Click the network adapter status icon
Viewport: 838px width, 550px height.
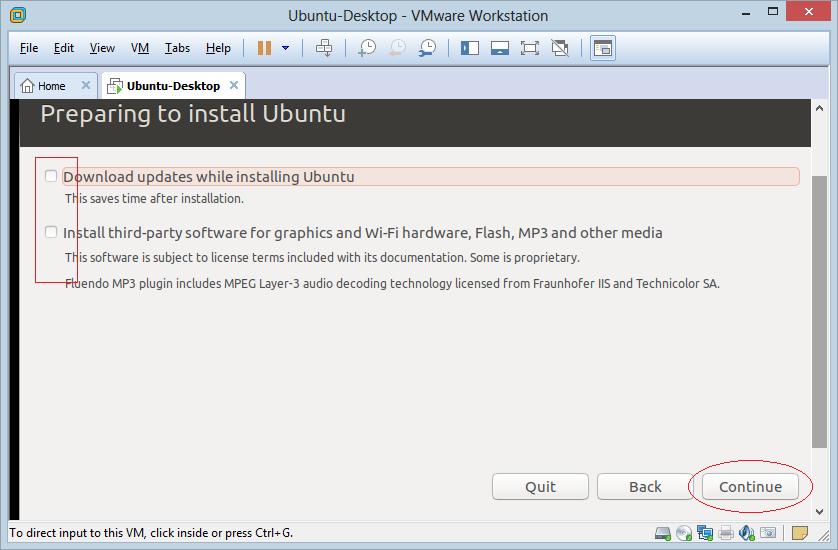(x=705, y=533)
